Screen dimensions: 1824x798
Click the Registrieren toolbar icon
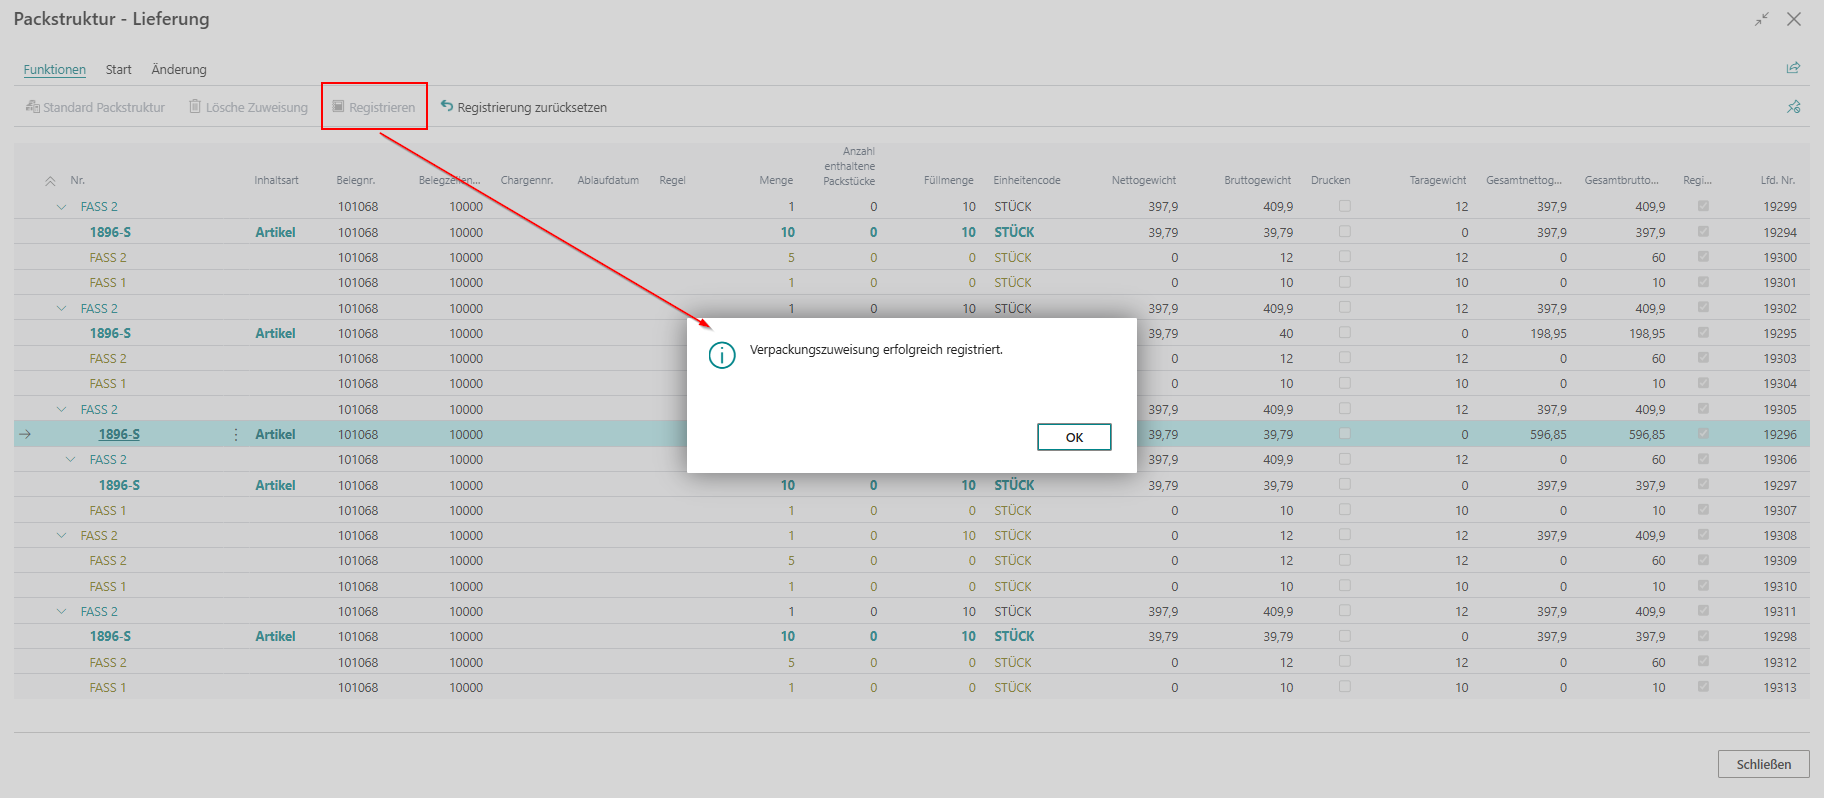(x=338, y=106)
